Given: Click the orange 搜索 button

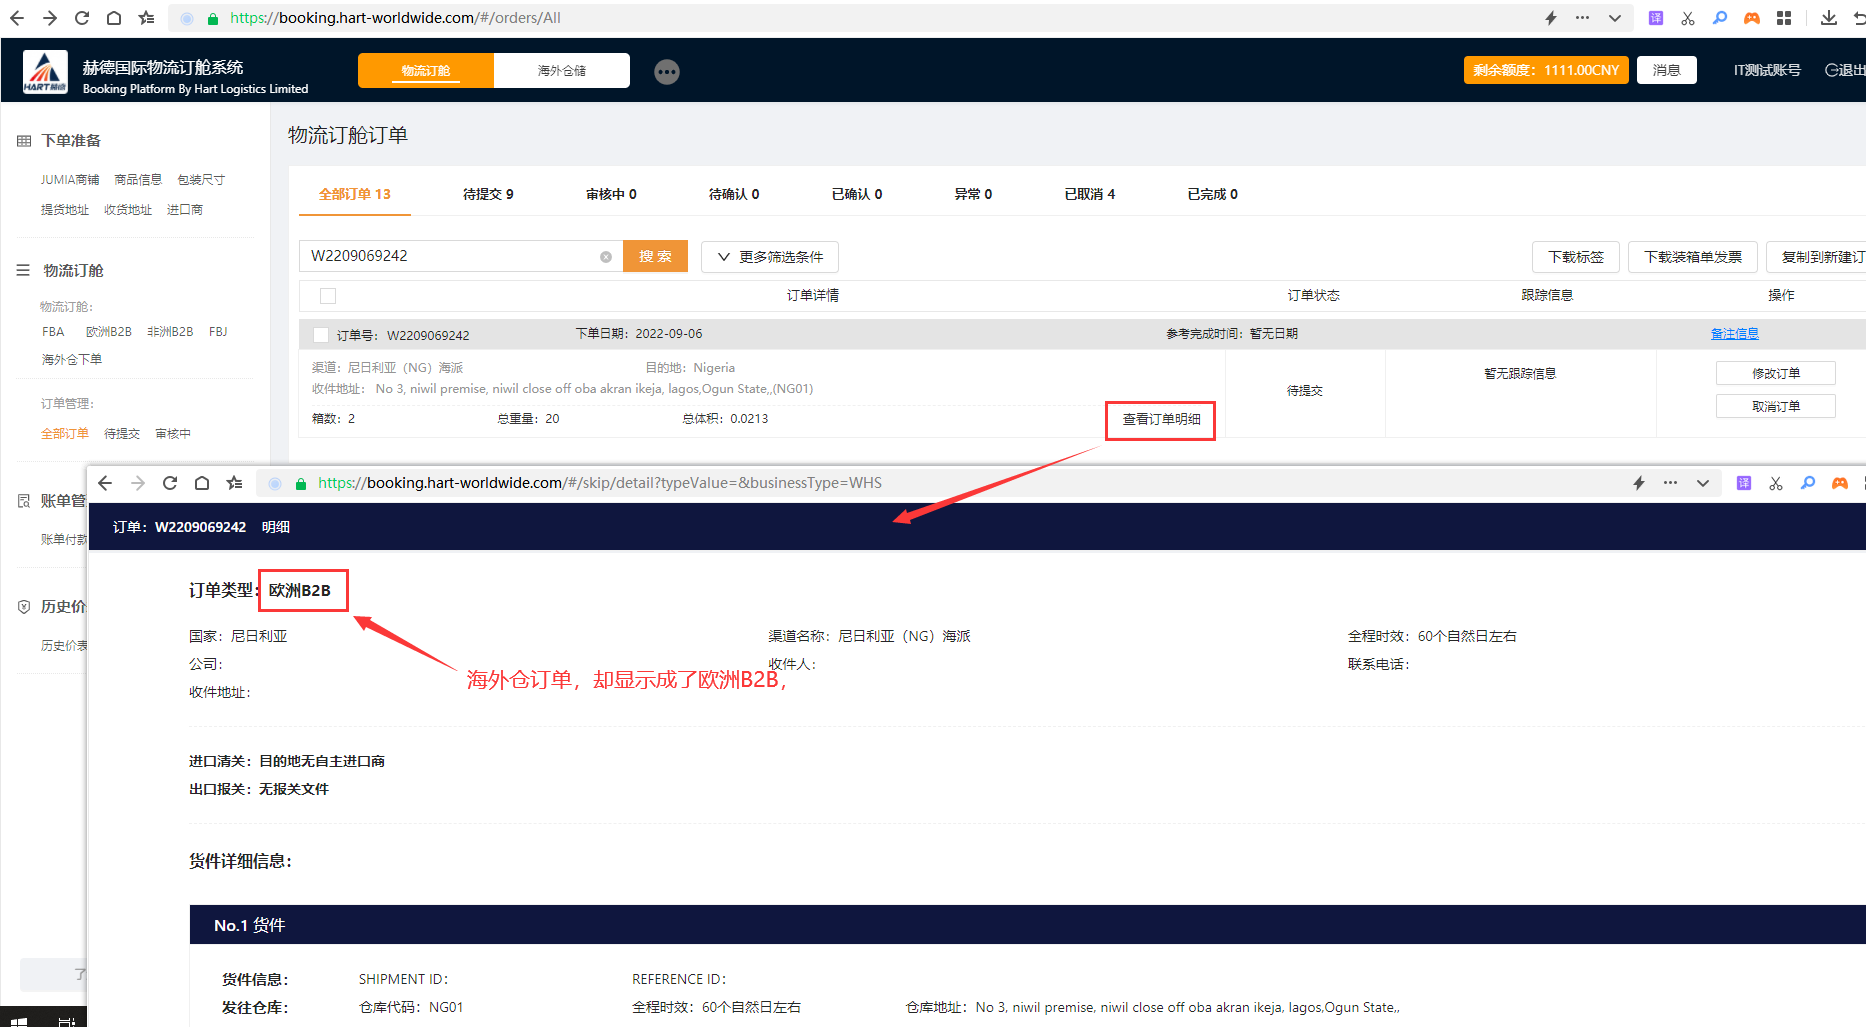Looking at the screenshot, I should pos(655,256).
